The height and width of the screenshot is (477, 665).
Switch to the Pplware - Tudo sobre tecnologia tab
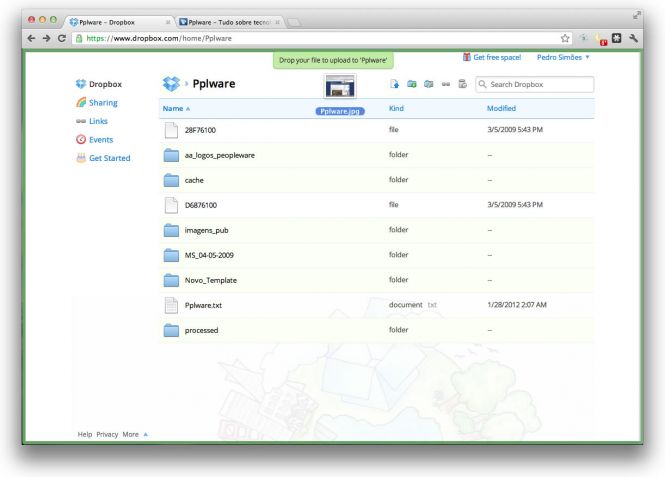[x=229, y=22]
